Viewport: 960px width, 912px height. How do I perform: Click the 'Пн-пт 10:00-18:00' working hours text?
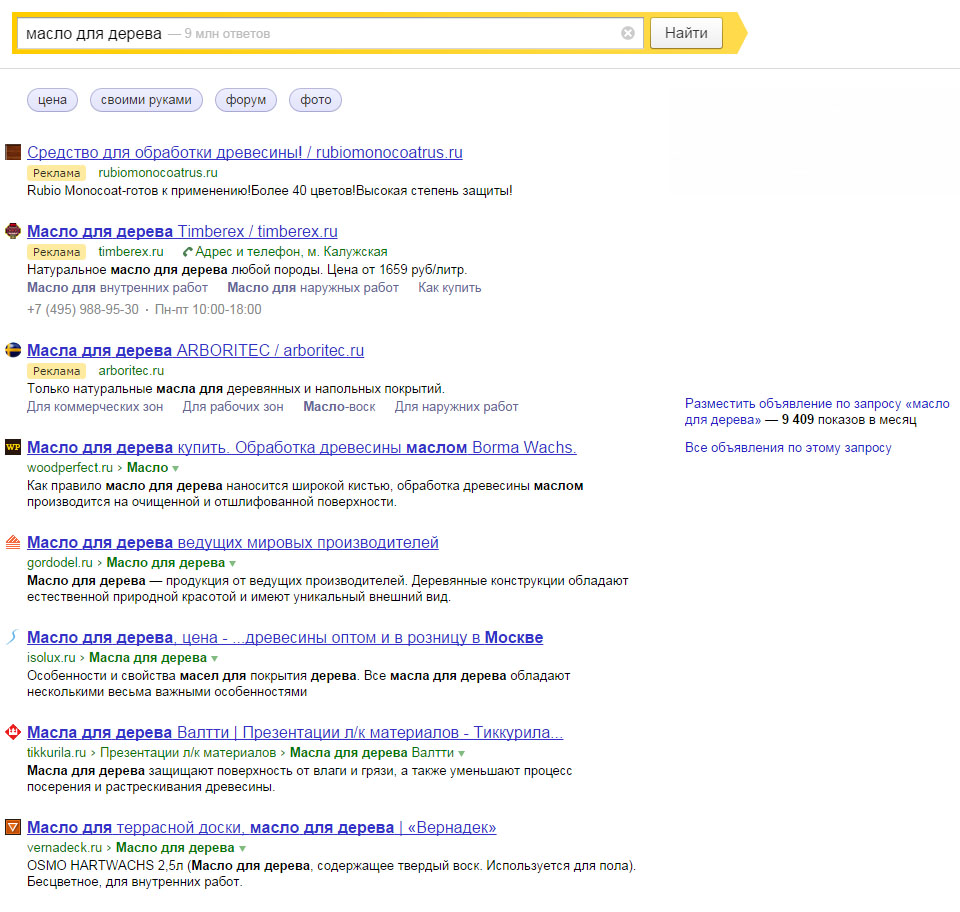tap(208, 310)
